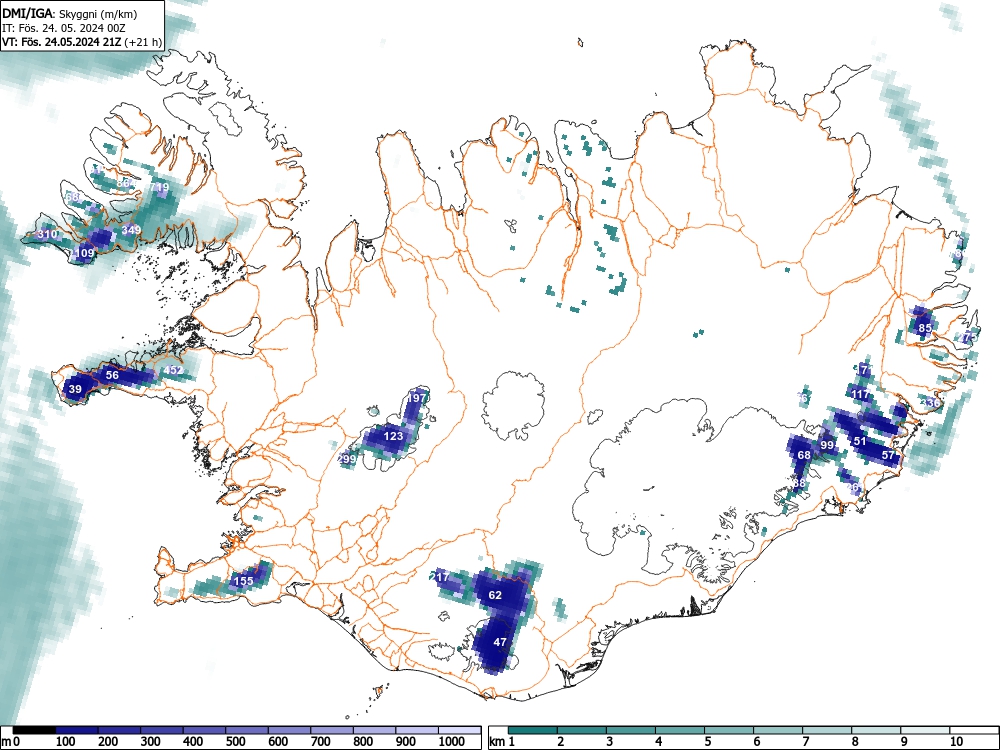
Task: Click the visibility value 299
Action: (346, 459)
